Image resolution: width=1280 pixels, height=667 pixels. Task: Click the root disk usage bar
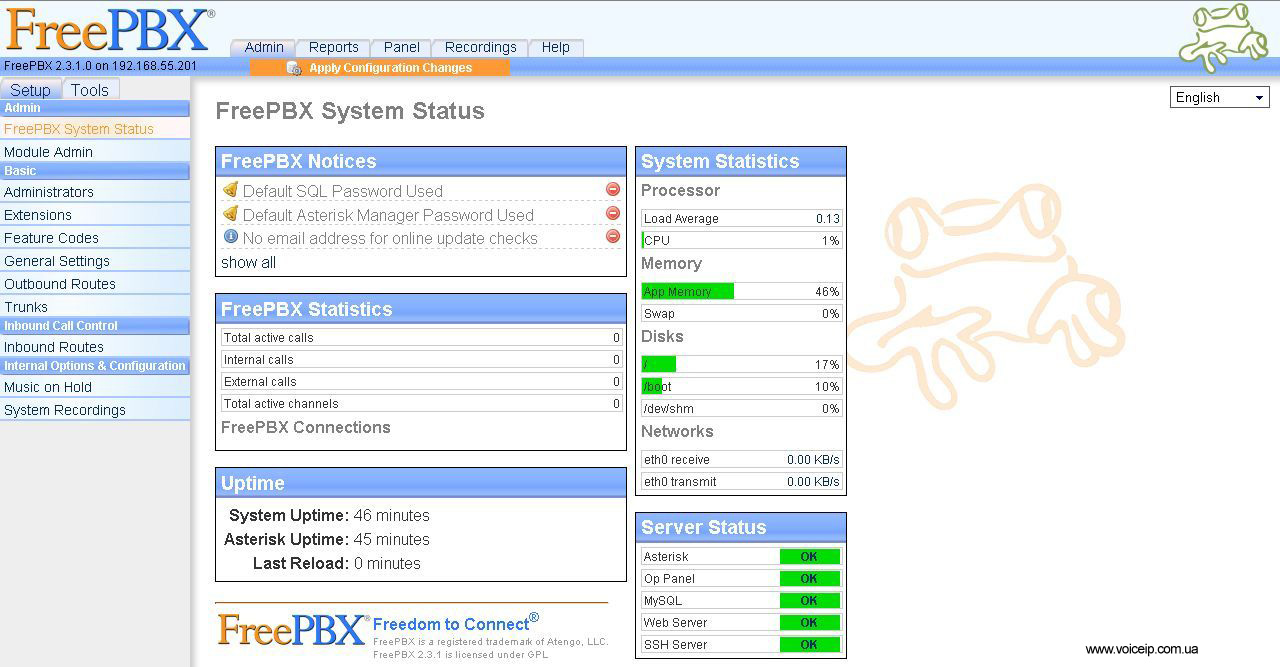[741, 364]
